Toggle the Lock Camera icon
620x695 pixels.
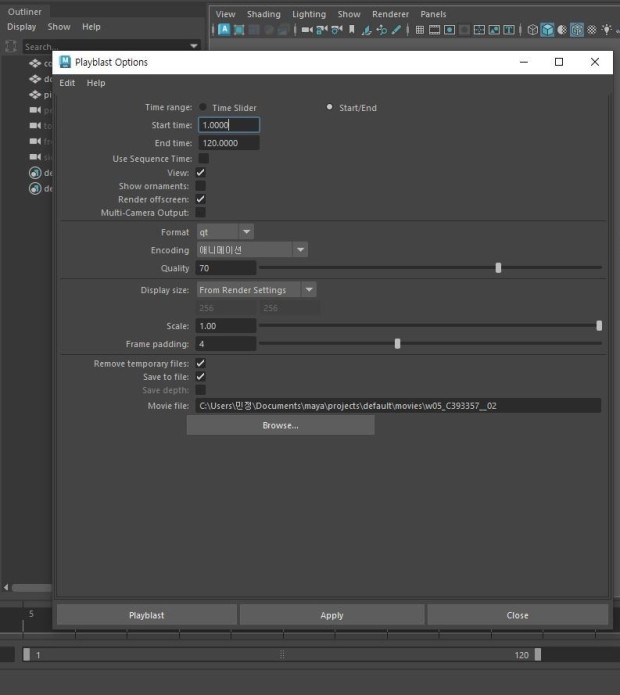[x=322, y=30]
